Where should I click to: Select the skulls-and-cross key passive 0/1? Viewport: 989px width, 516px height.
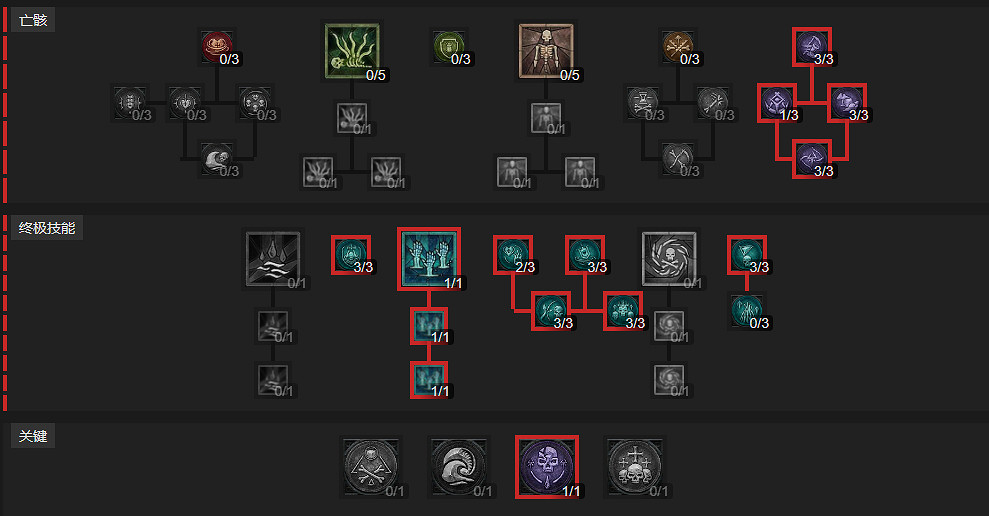(635, 467)
